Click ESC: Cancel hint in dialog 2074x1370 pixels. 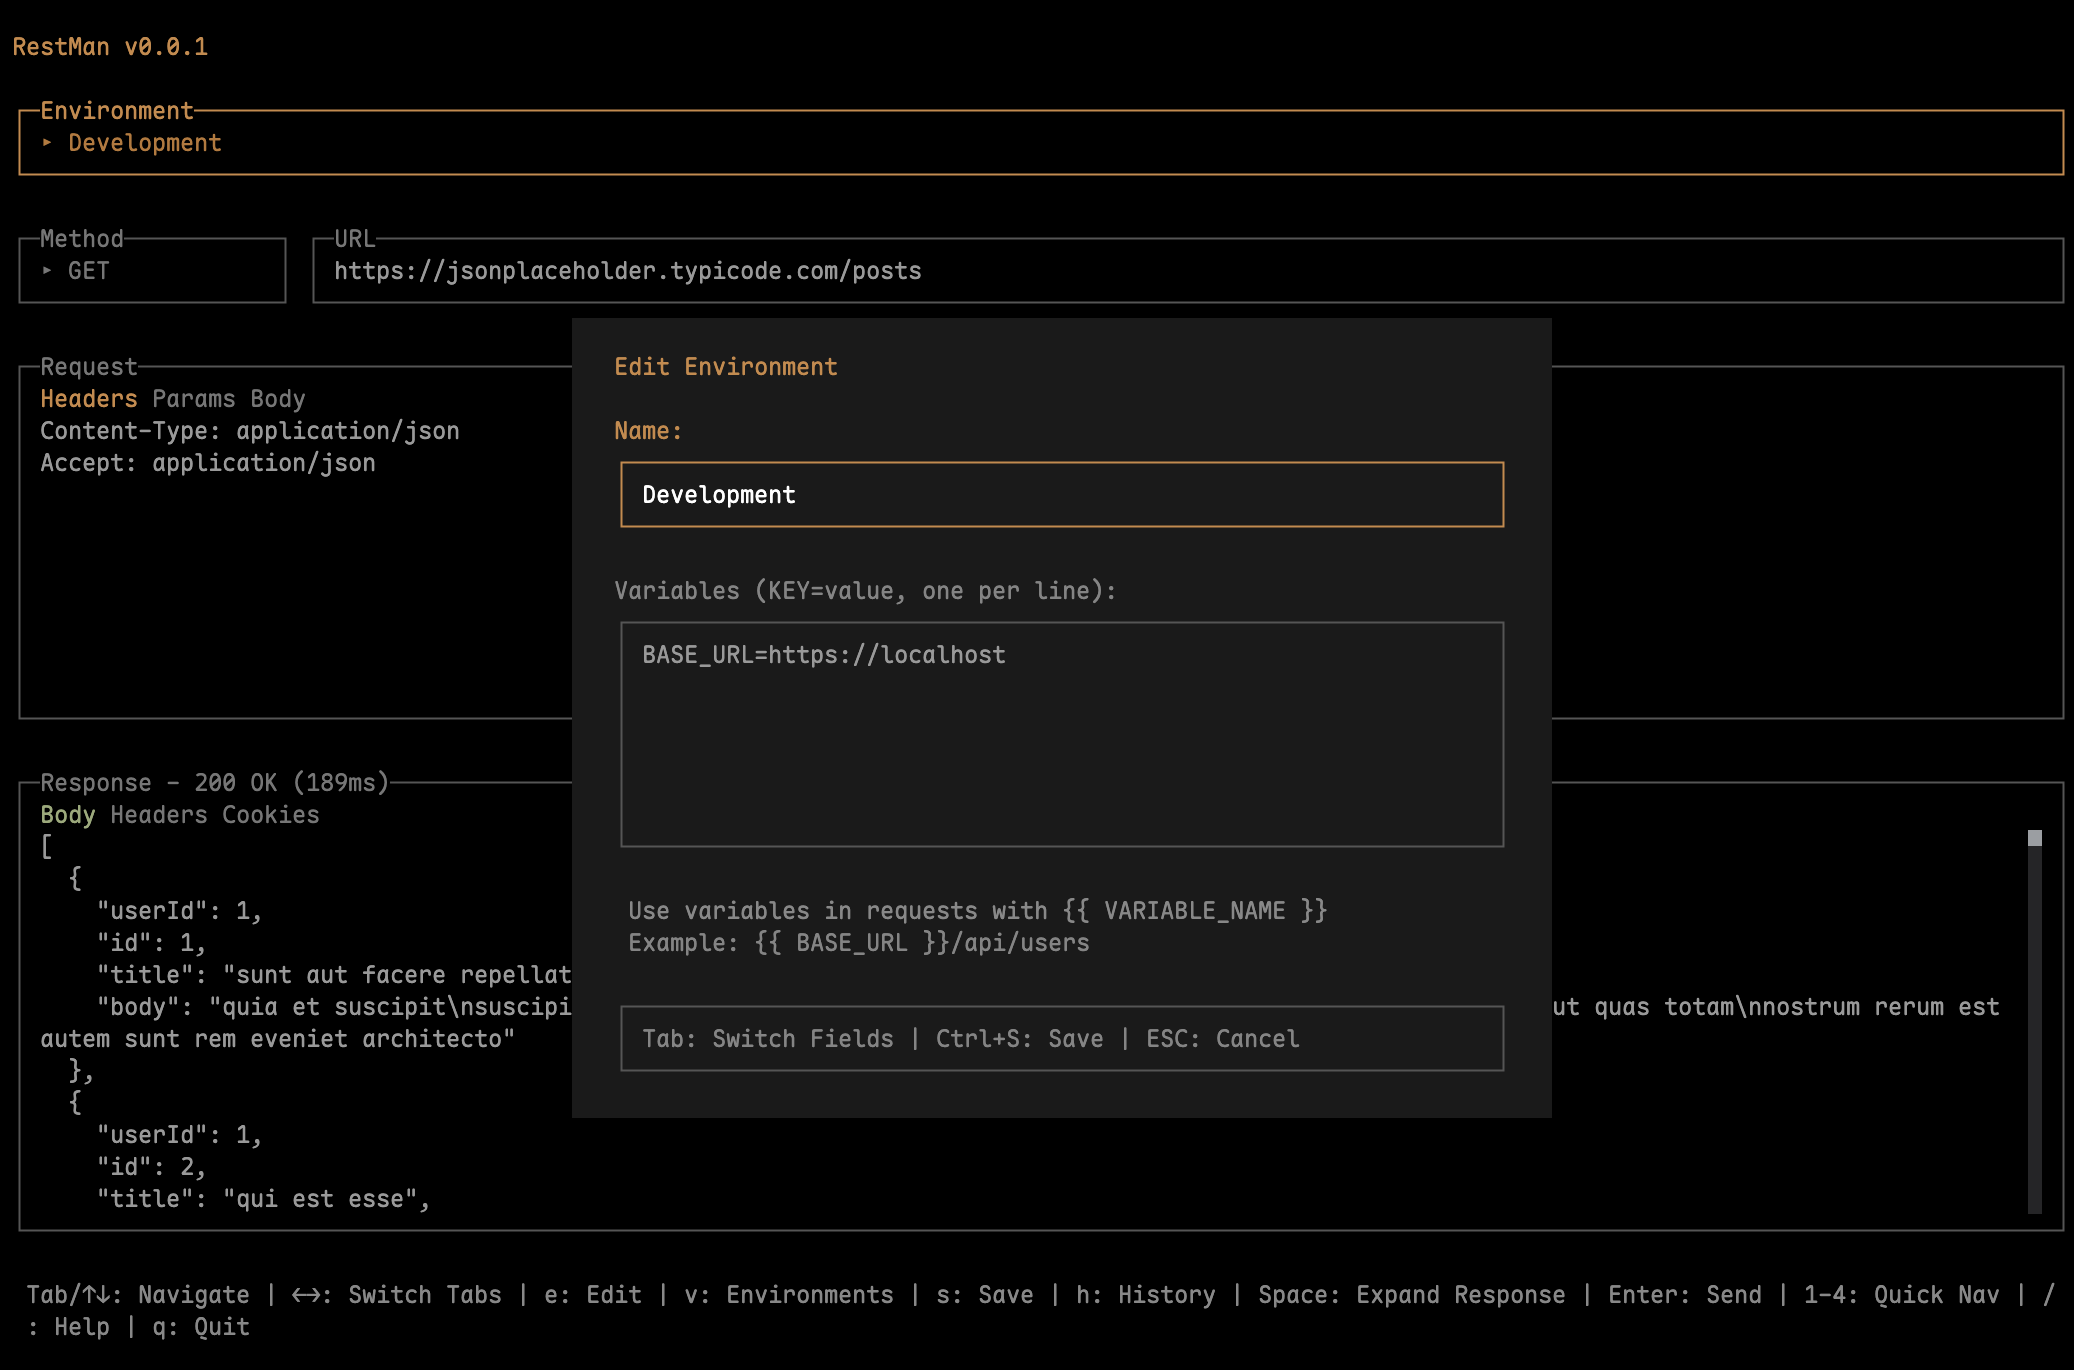[x=1222, y=1039]
